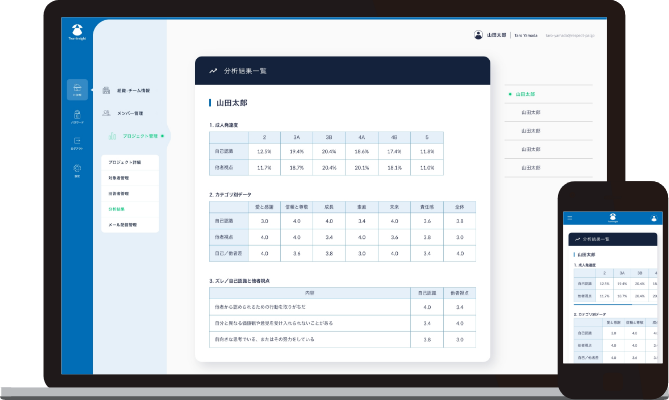Click the 3. ズレ/自己認識と他者視点 section heading
The height and width of the screenshot is (400, 669).
click(x=239, y=281)
